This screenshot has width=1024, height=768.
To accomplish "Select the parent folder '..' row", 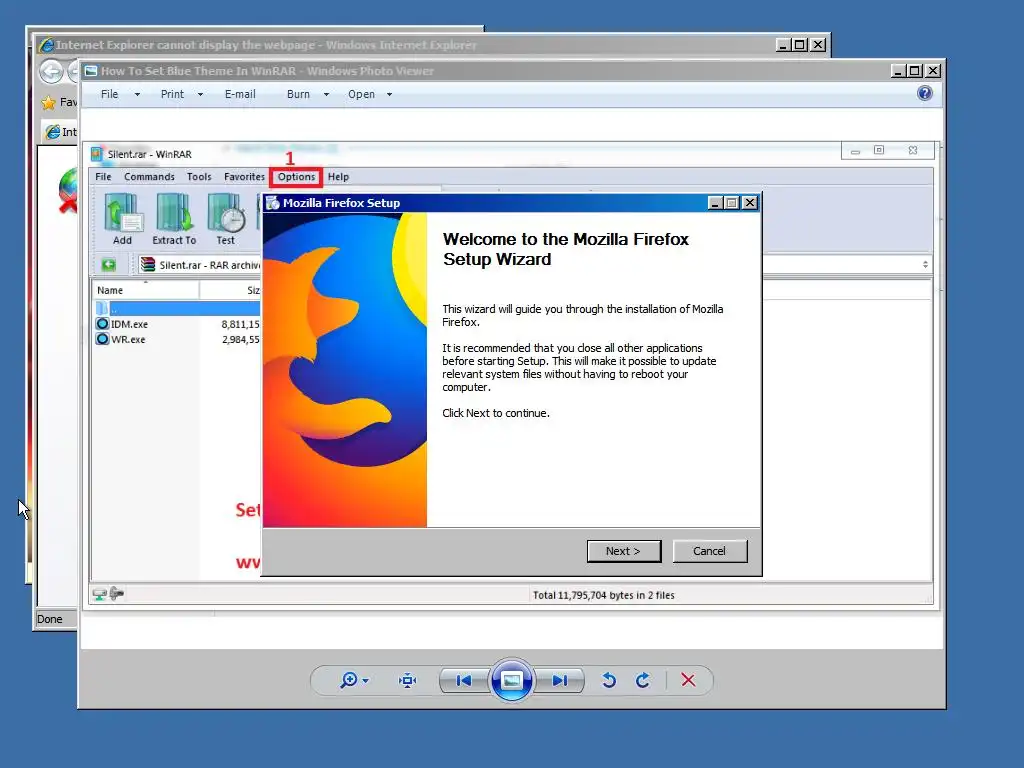I will (x=177, y=308).
